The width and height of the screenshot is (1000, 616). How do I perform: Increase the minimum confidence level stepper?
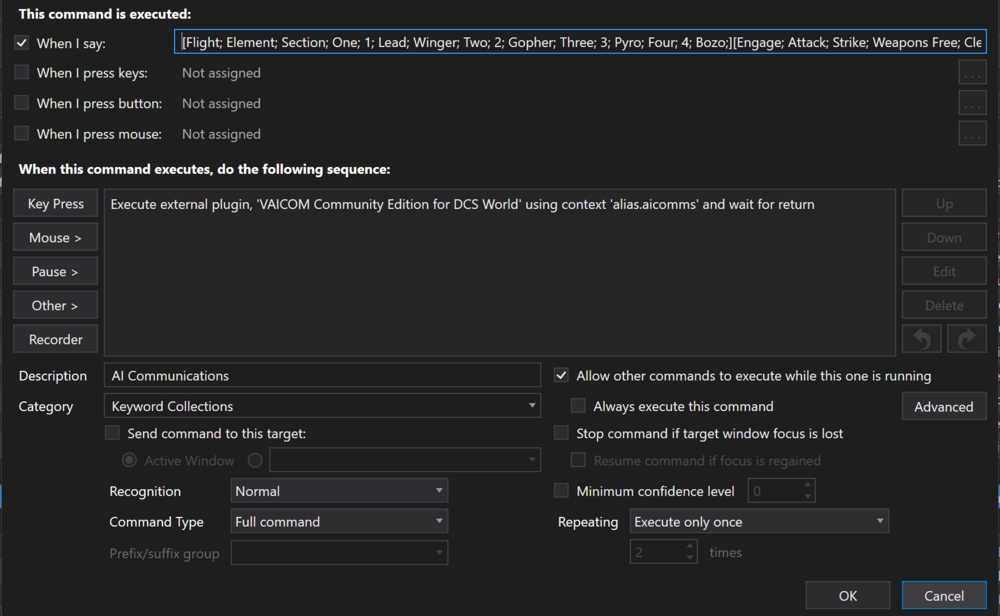pyautogui.click(x=808, y=485)
